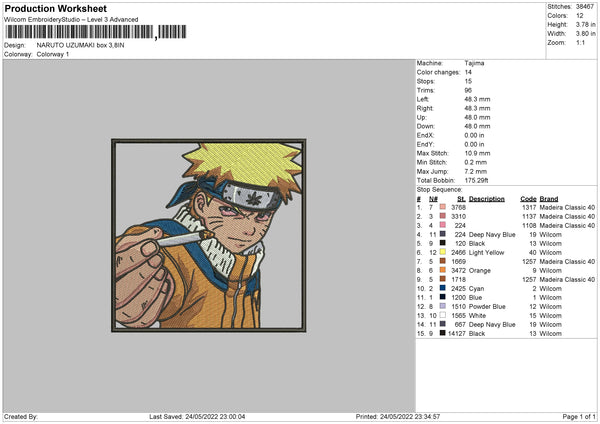Click the Machine value 'Tajima'
This screenshot has height=424, width=600.
[474, 63]
